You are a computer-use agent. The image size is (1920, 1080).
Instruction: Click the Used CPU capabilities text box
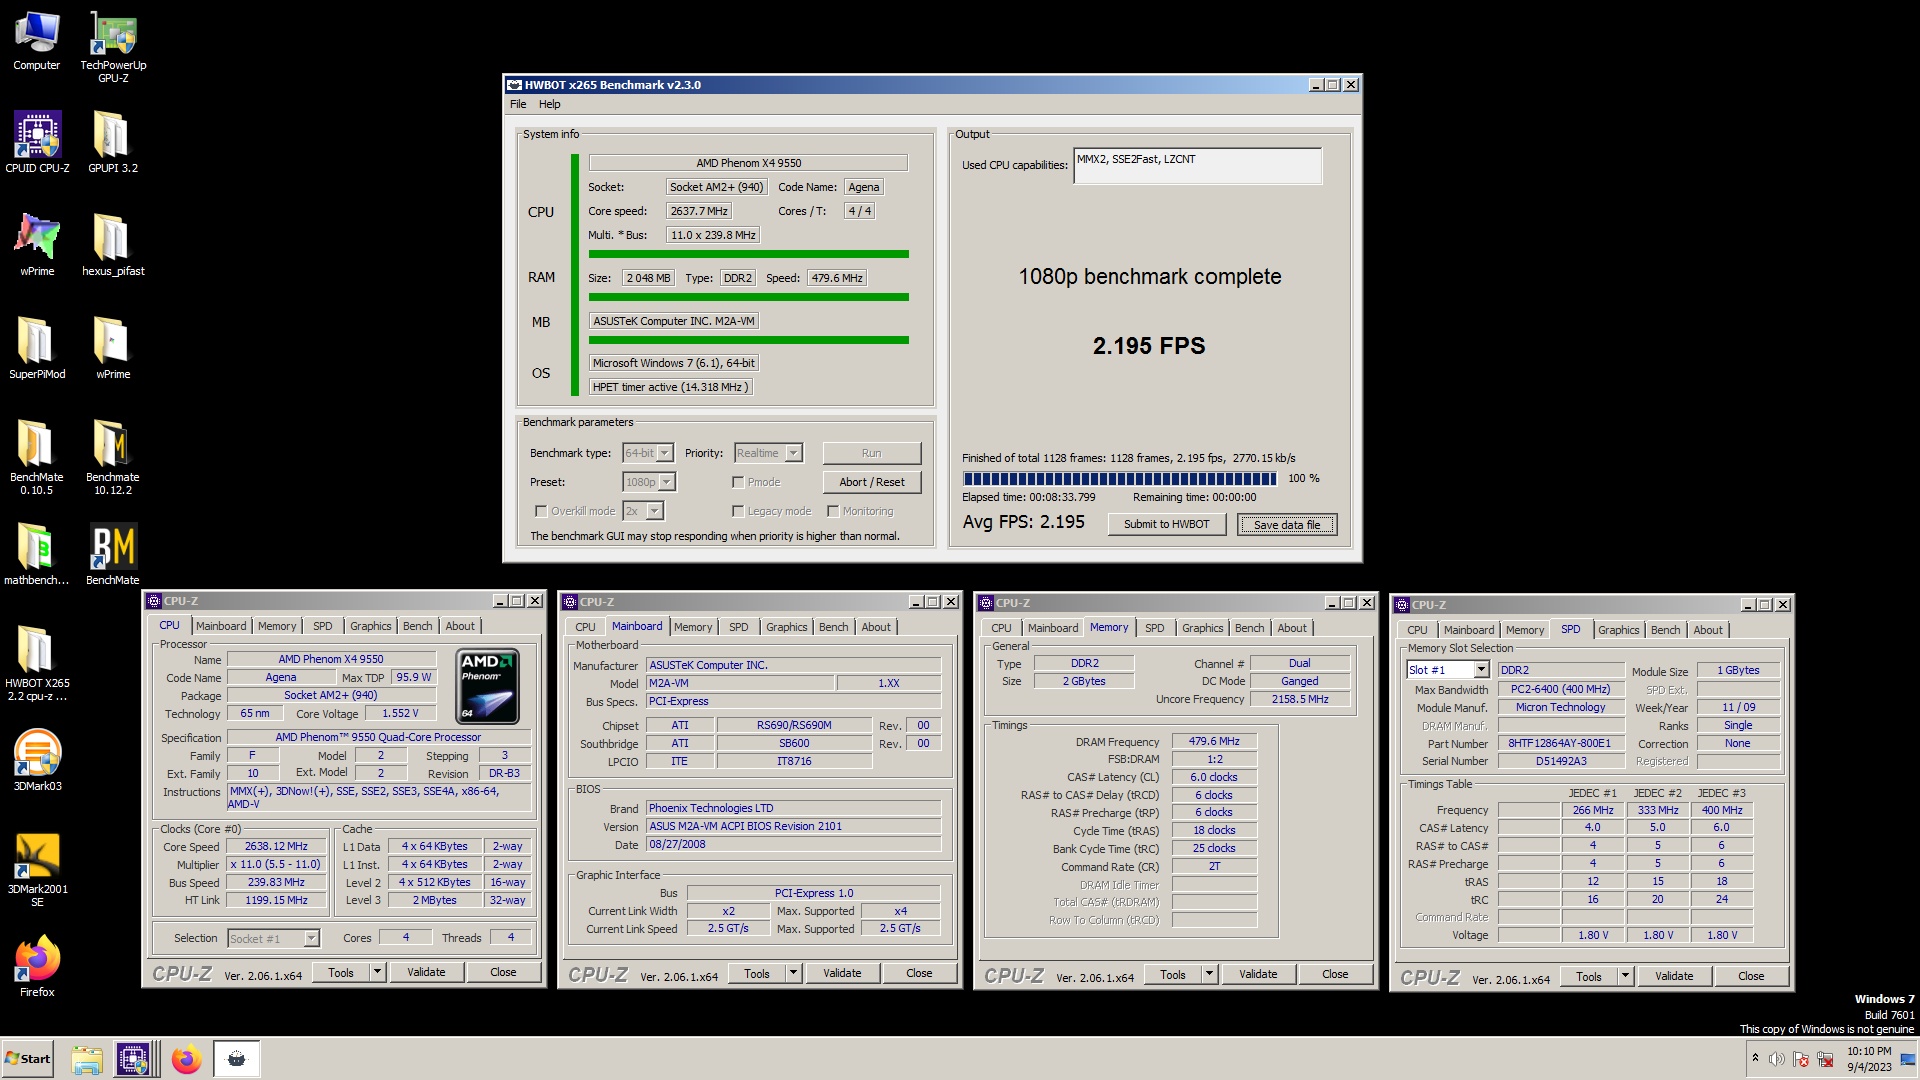[1197, 166]
